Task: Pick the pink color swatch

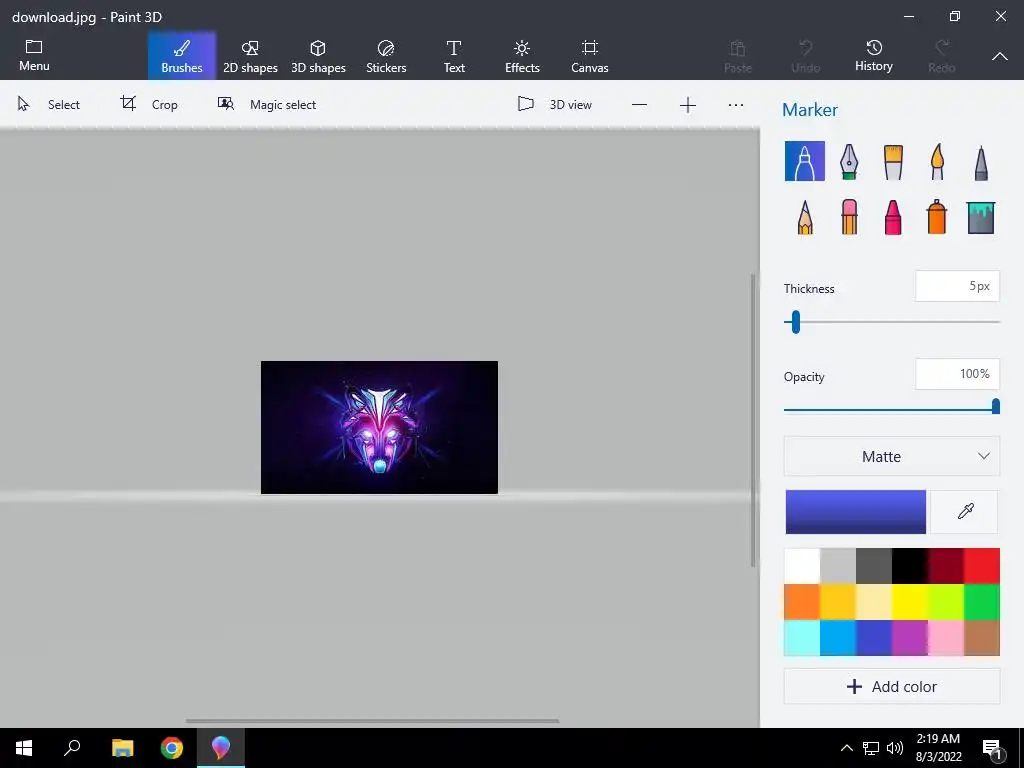Action: pos(946,638)
